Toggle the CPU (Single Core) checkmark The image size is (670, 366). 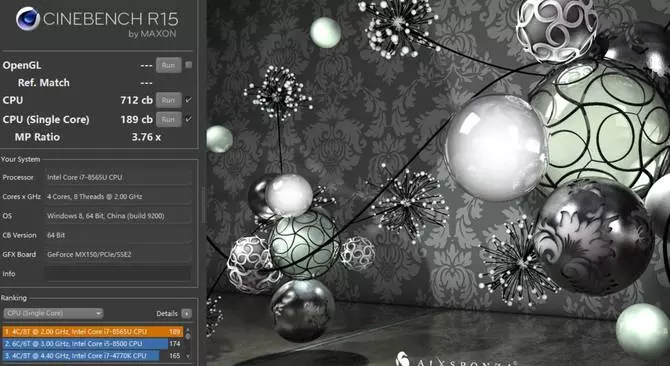(x=188, y=119)
